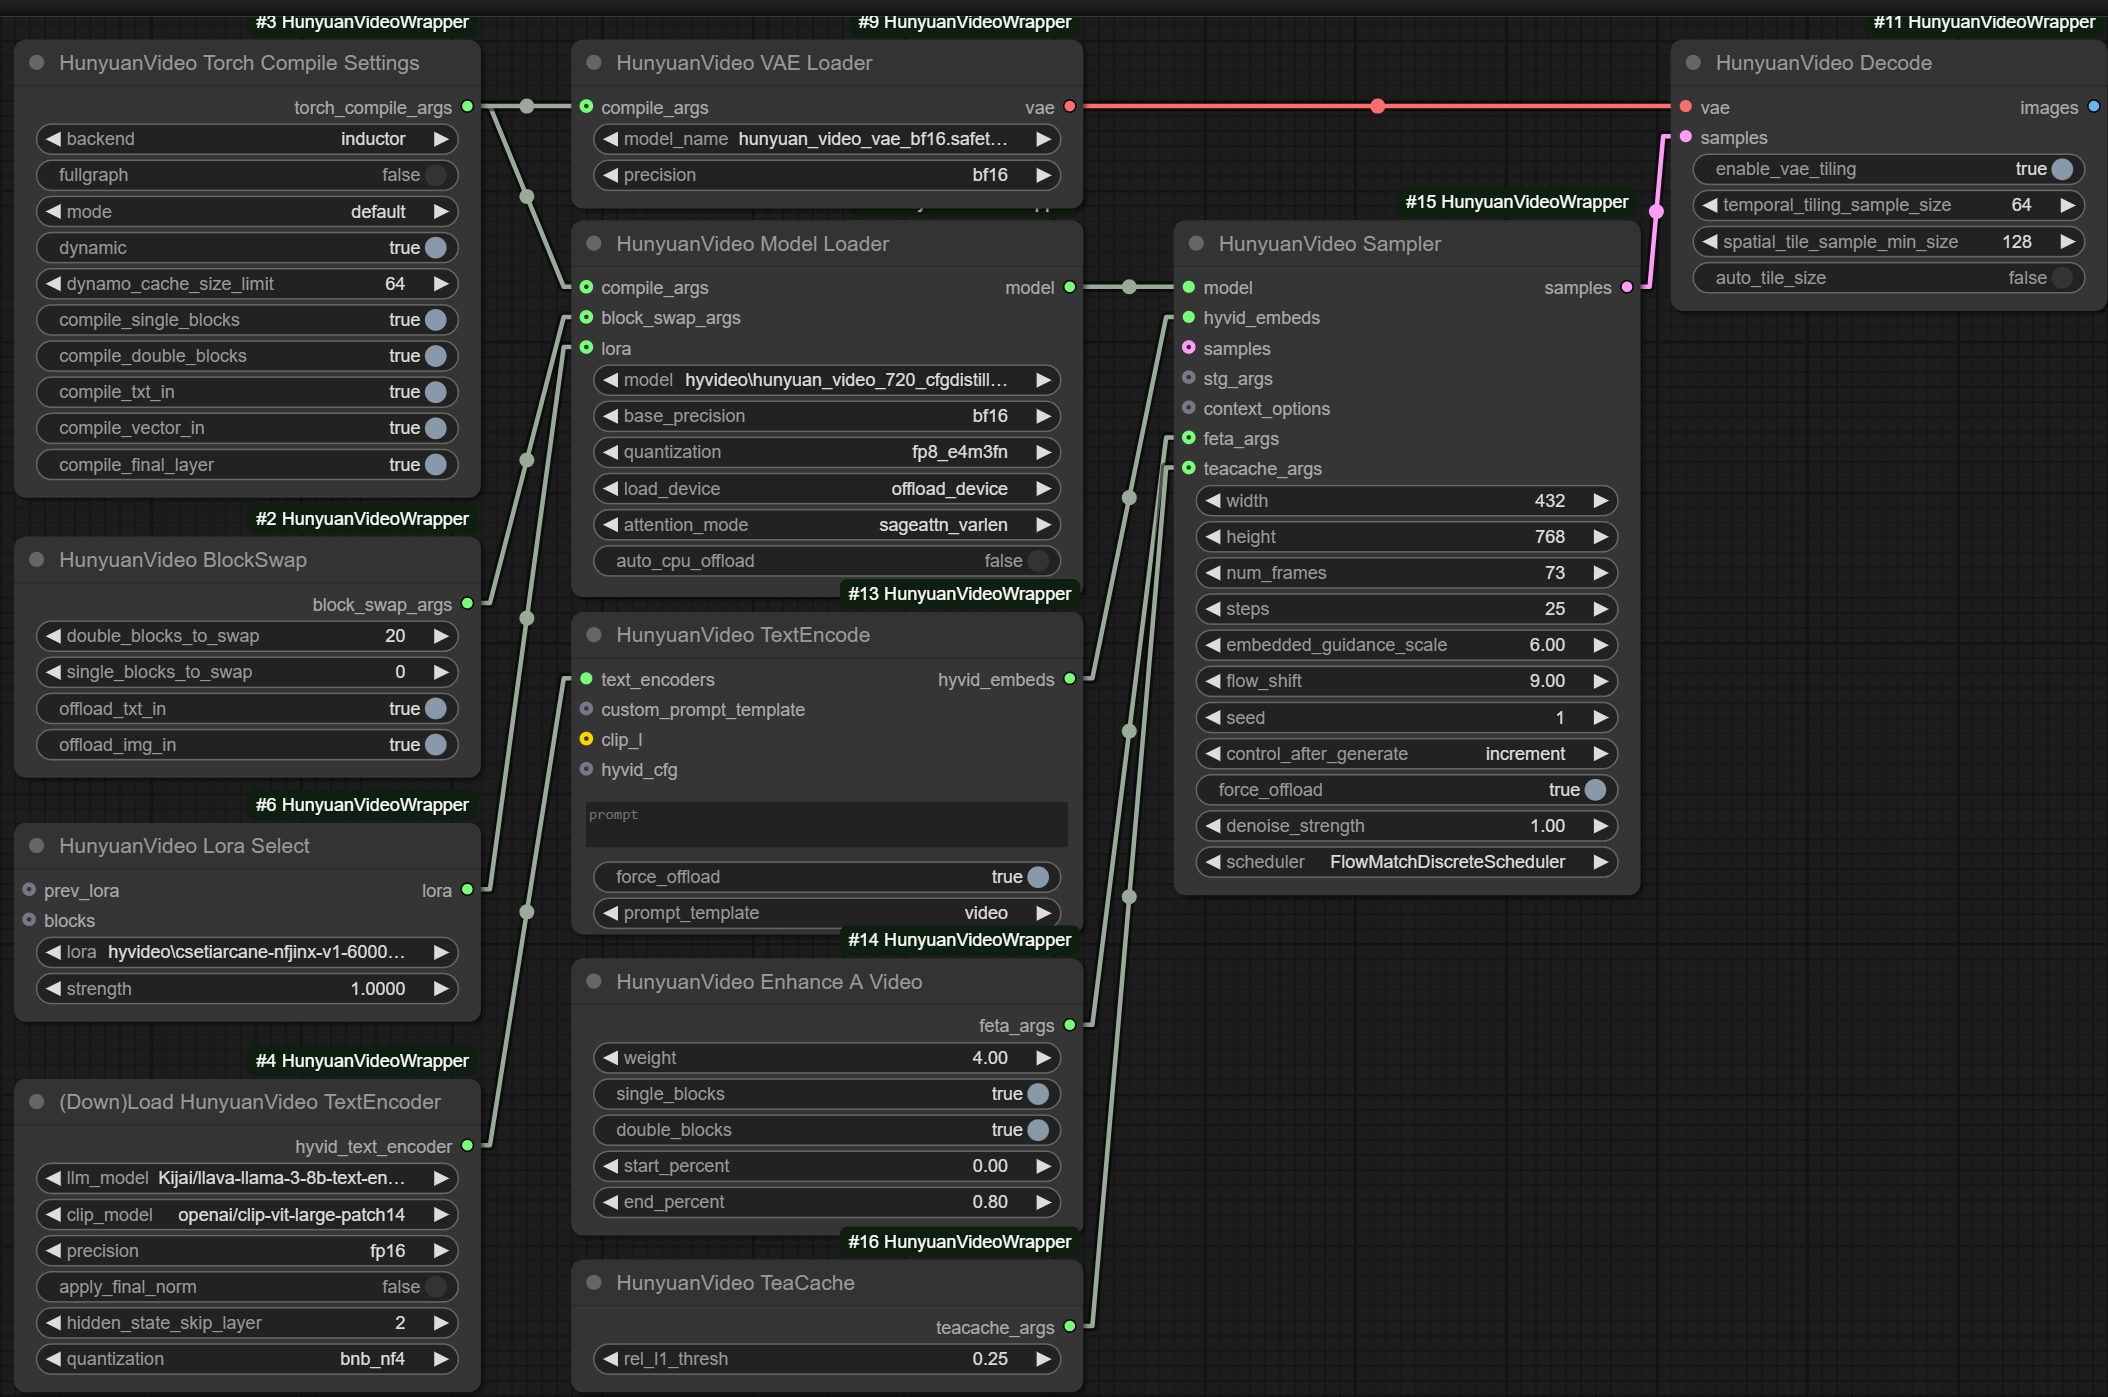Toggle dynamic in Torch Compile Settings
Viewport: 2108px width, 1397px height.
247,247
